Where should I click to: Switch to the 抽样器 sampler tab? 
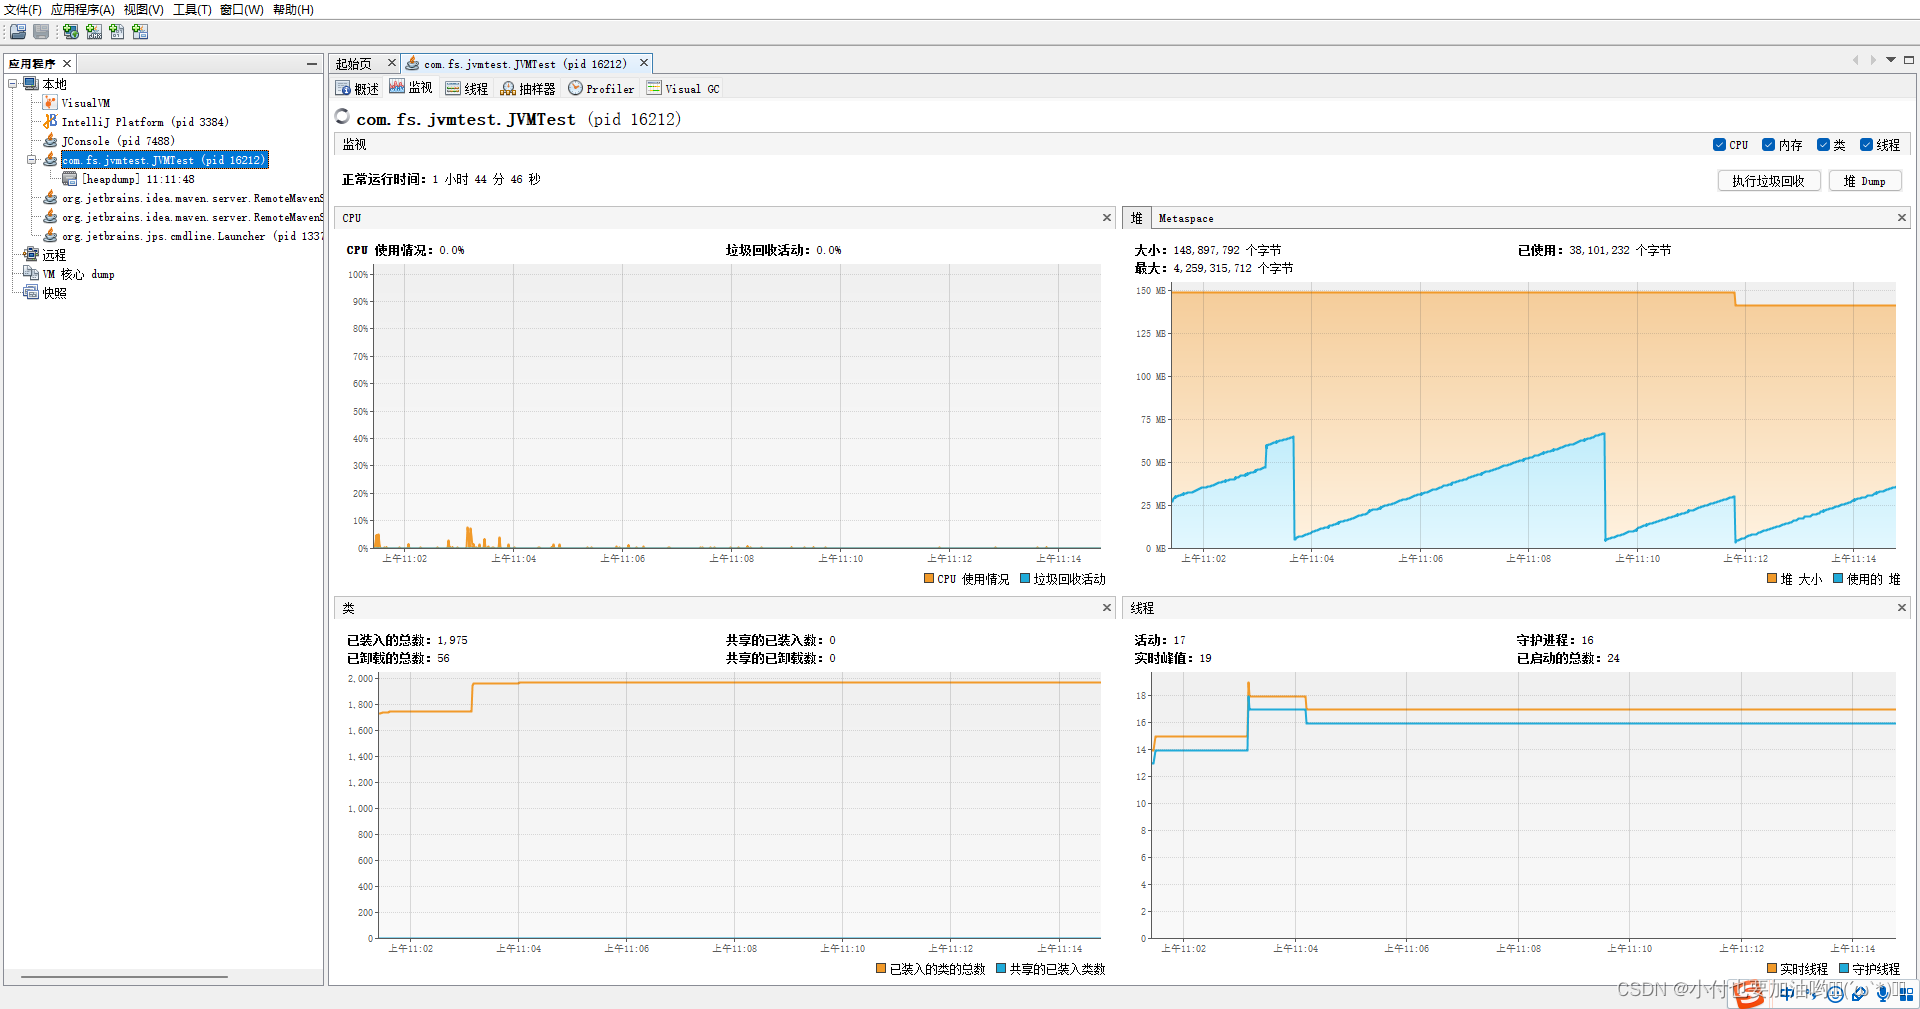point(528,89)
